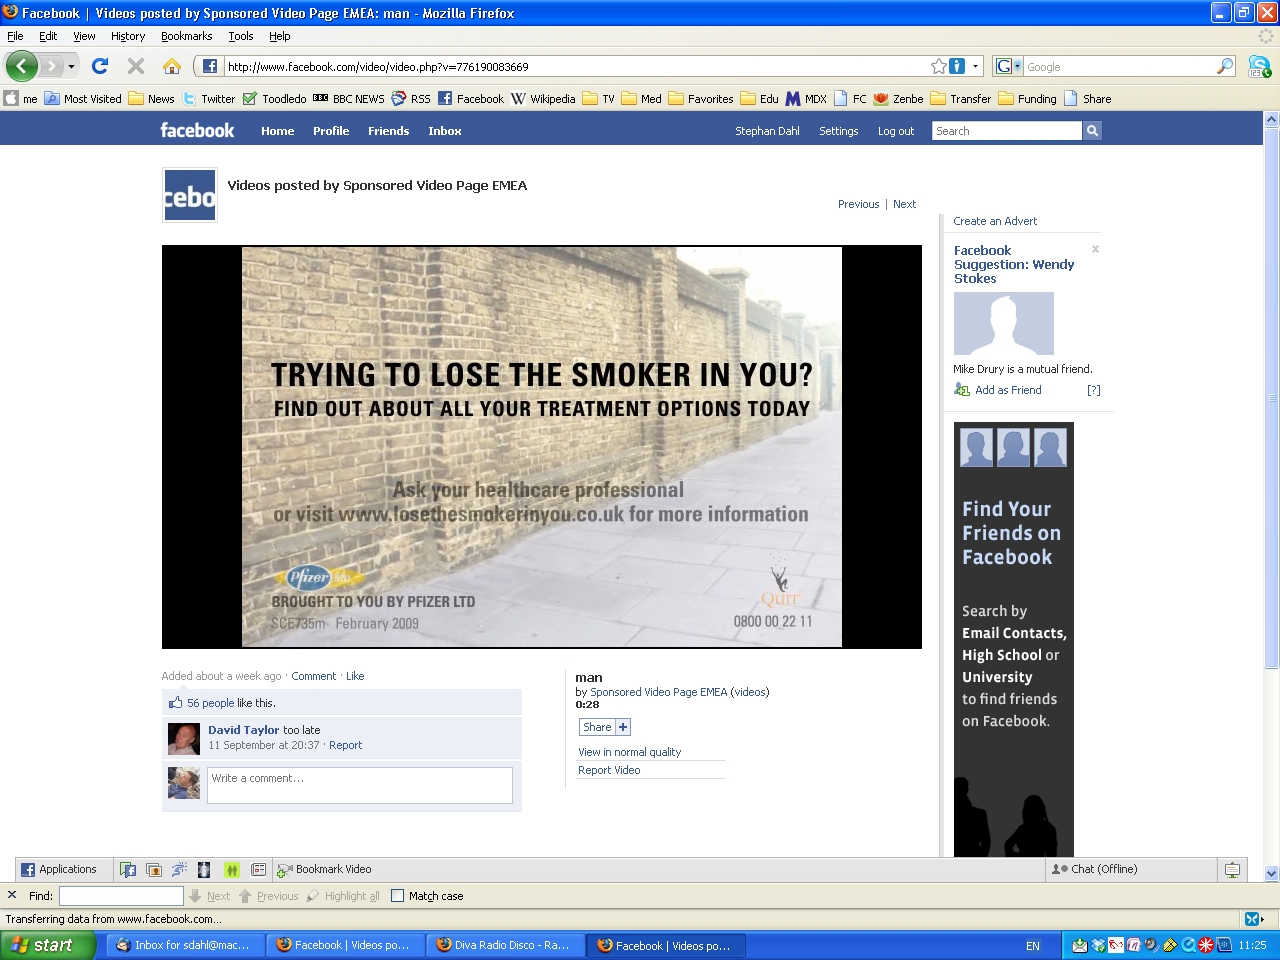This screenshot has height=960, width=1280.
Task: Open the History menu
Action: tap(128, 36)
